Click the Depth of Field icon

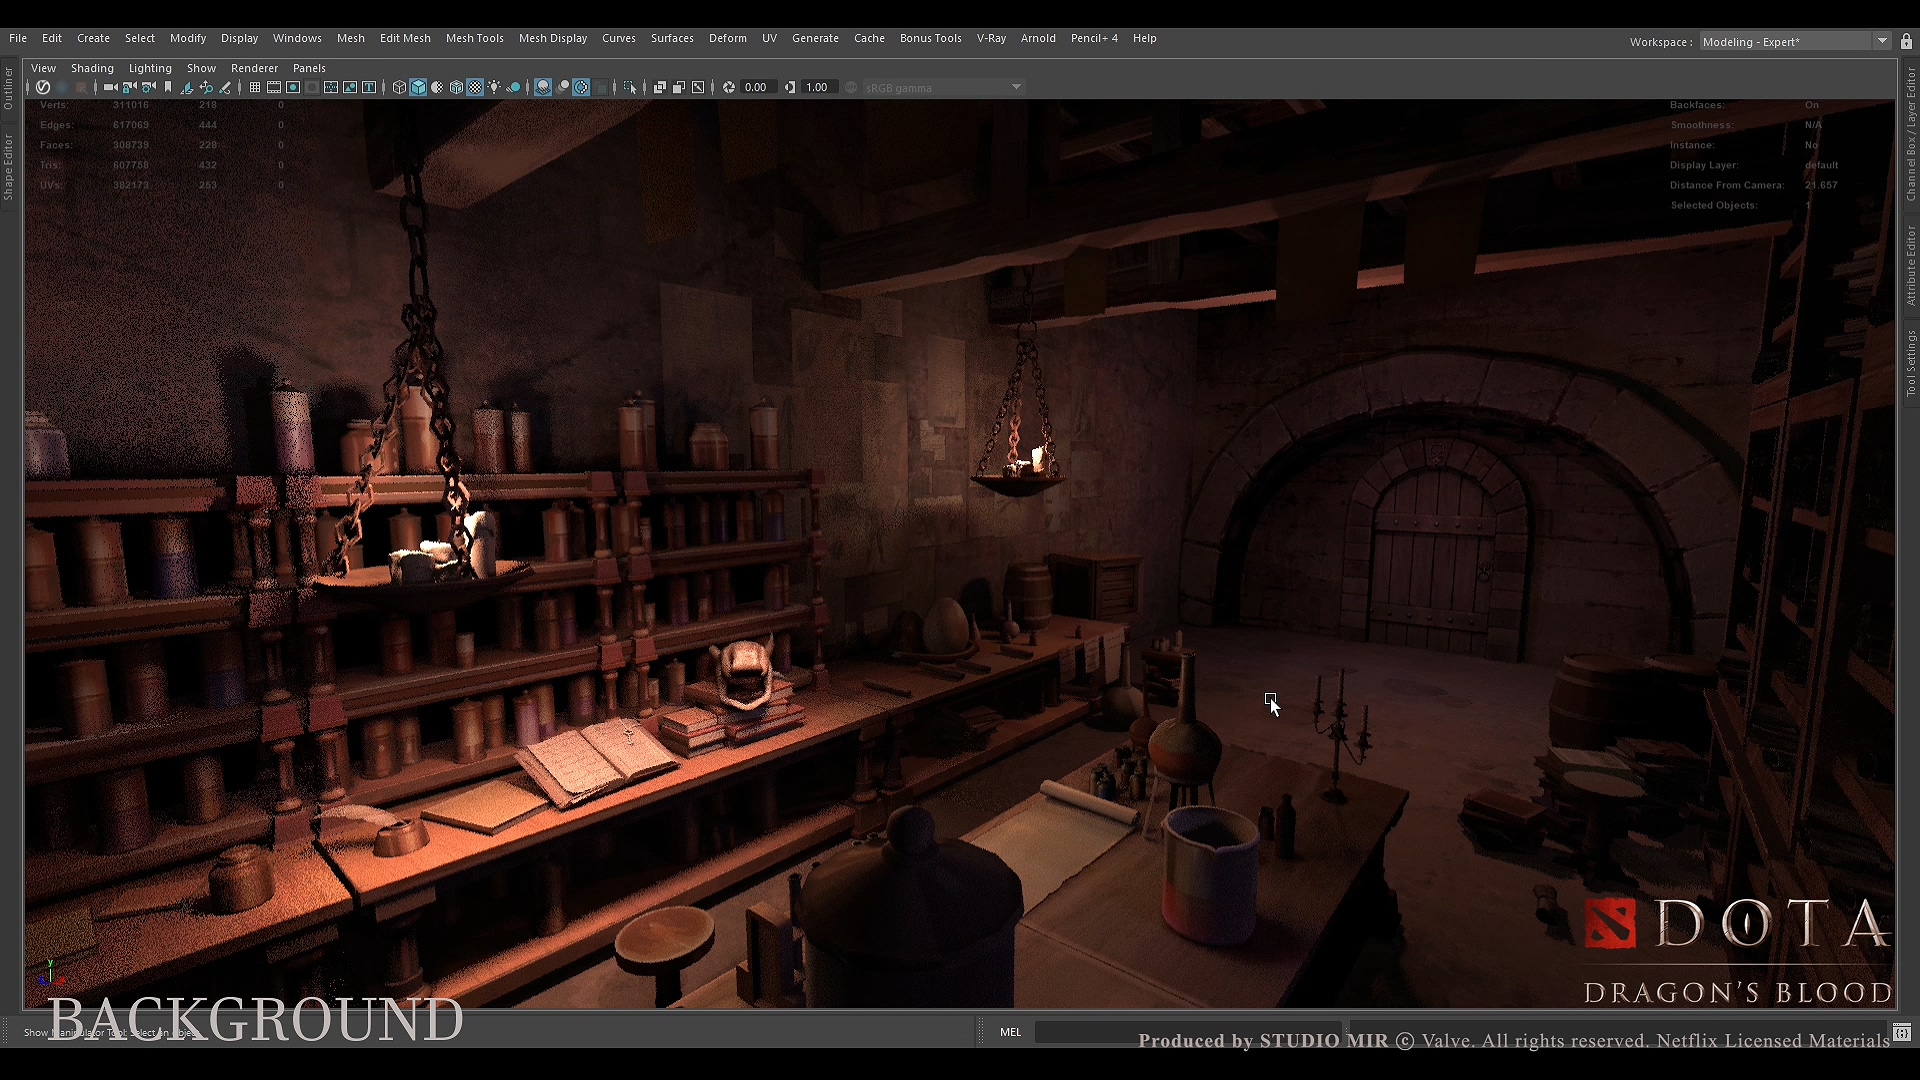(x=601, y=87)
